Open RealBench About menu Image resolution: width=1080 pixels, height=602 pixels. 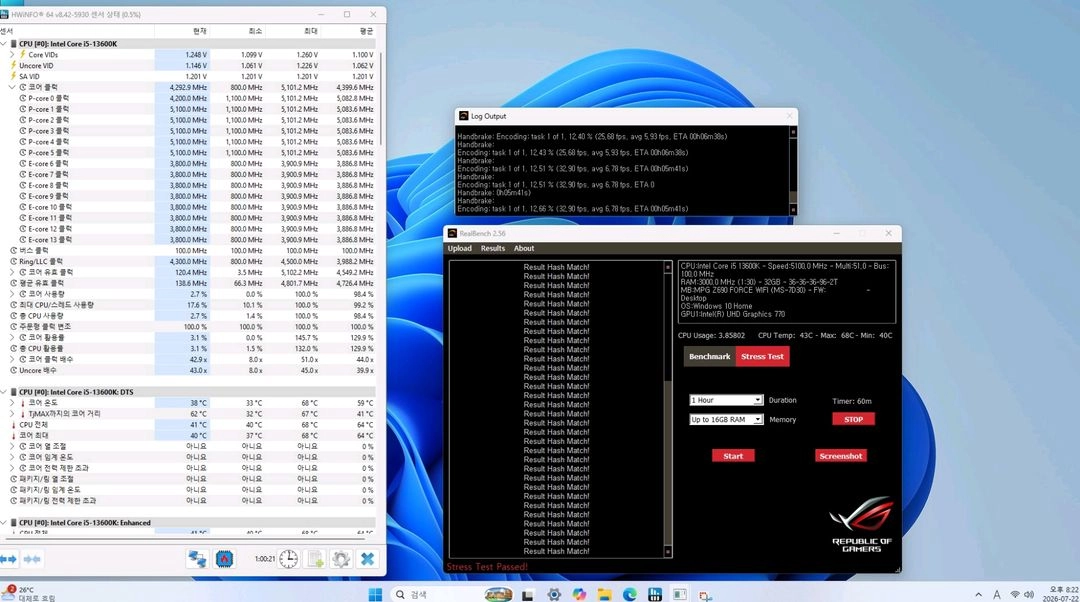[523, 249]
